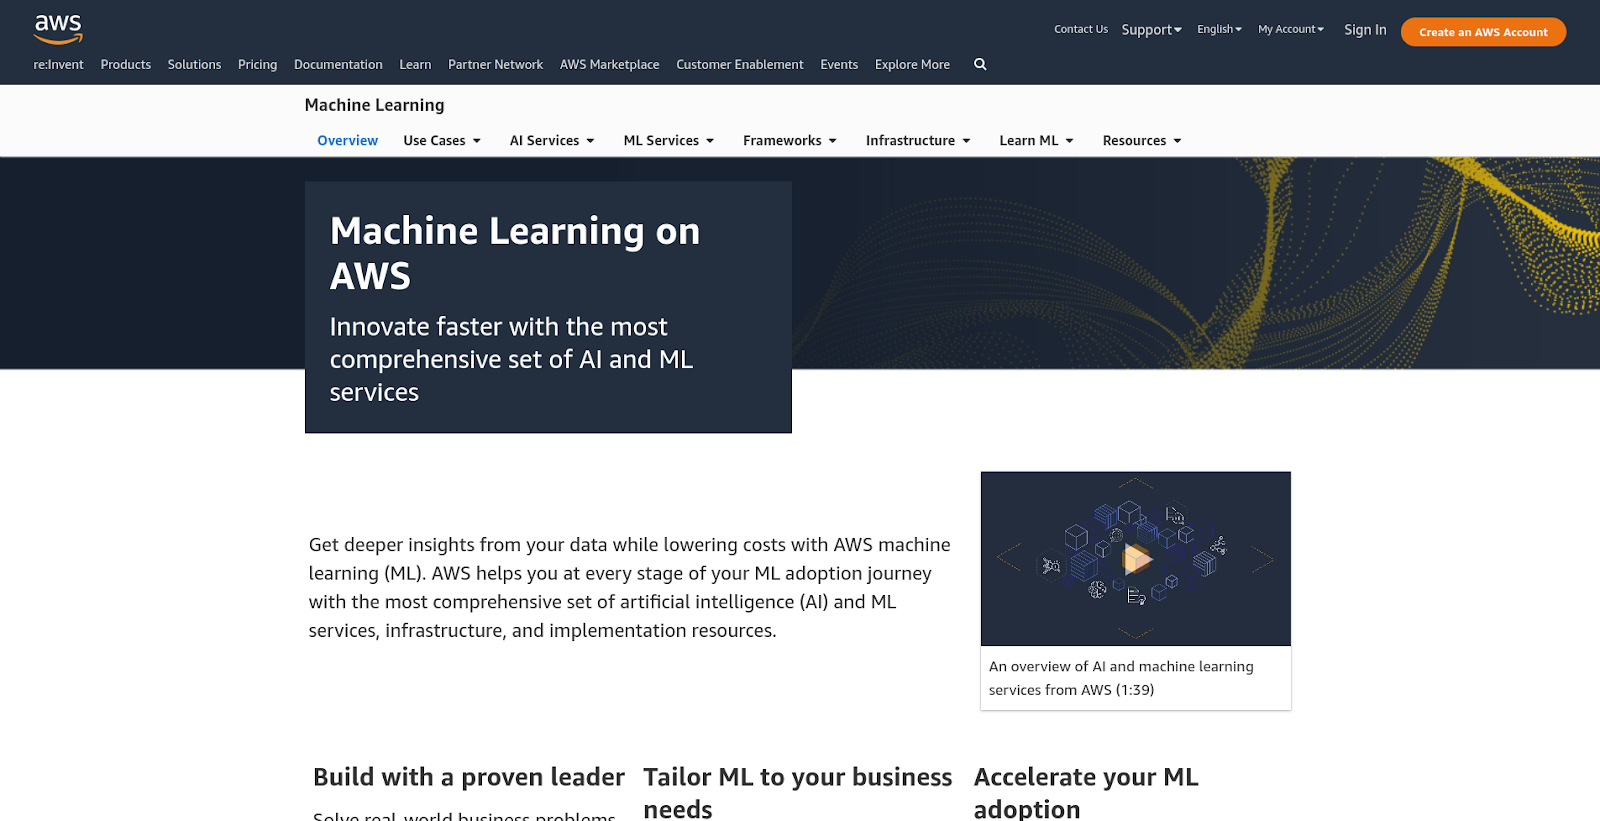Viewport: 1600px width, 821px height.
Task: Open the AWS Marketplace link
Action: pos(609,65)
